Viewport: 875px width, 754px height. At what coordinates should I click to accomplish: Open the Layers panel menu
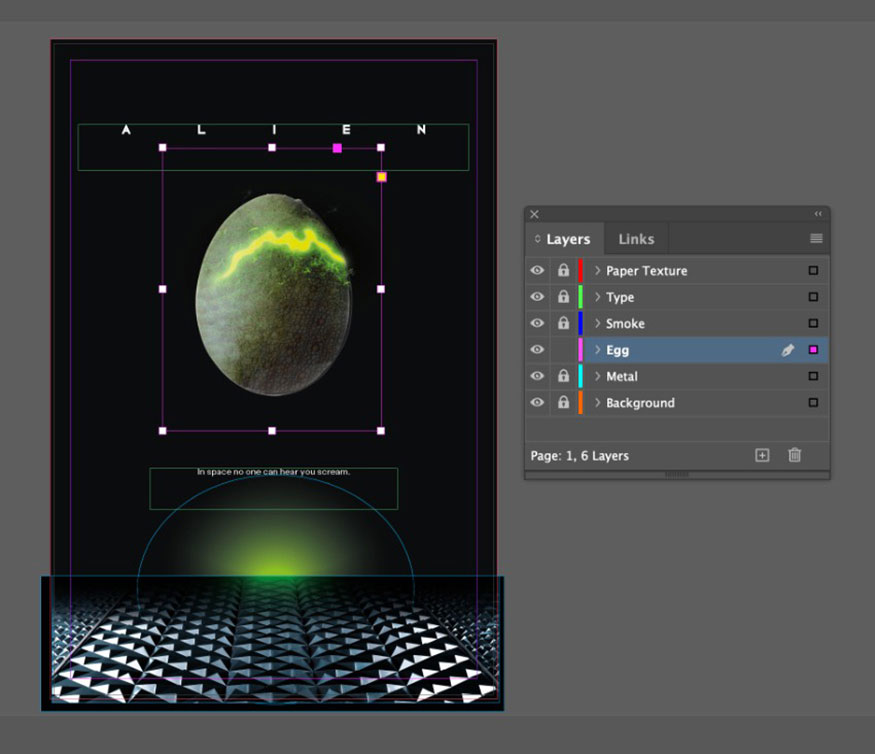pyautogui.click(x=816, y=239)
